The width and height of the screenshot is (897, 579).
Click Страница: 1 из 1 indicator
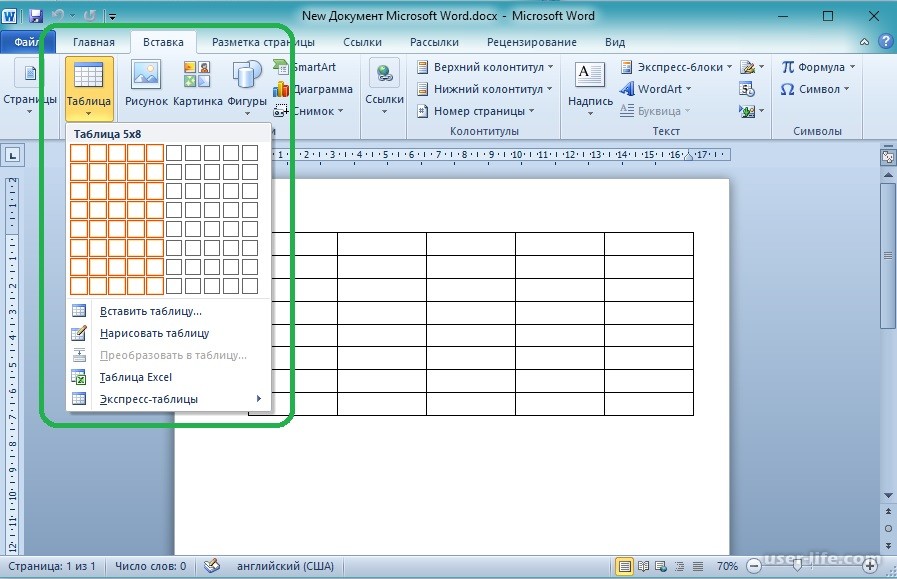click(51, 566)
